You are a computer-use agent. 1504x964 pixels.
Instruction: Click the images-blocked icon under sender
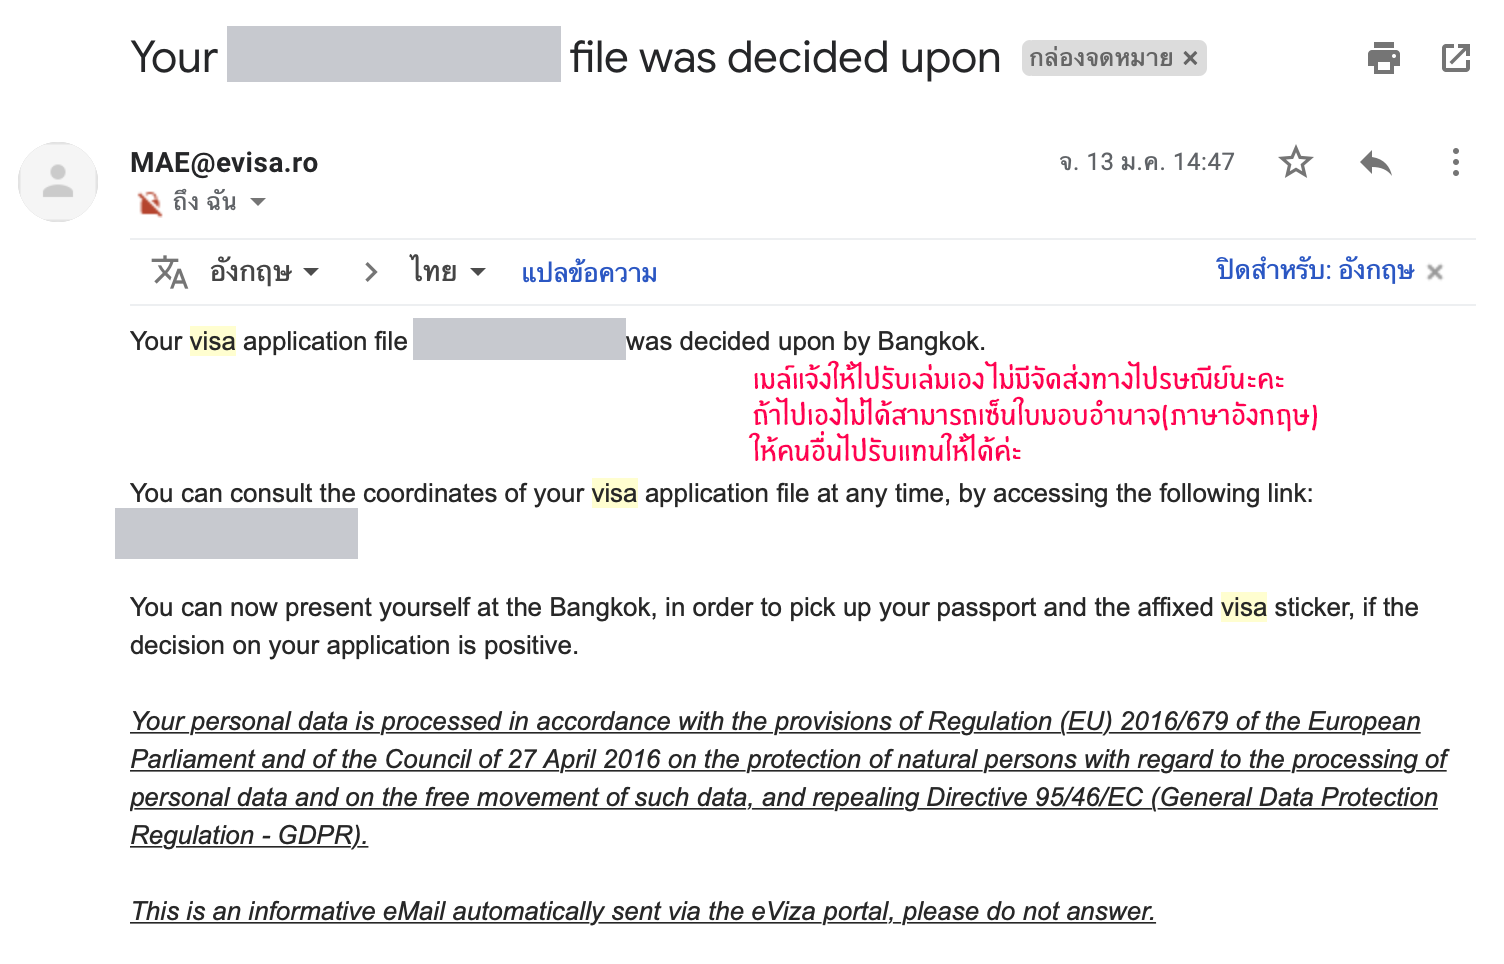149,203
